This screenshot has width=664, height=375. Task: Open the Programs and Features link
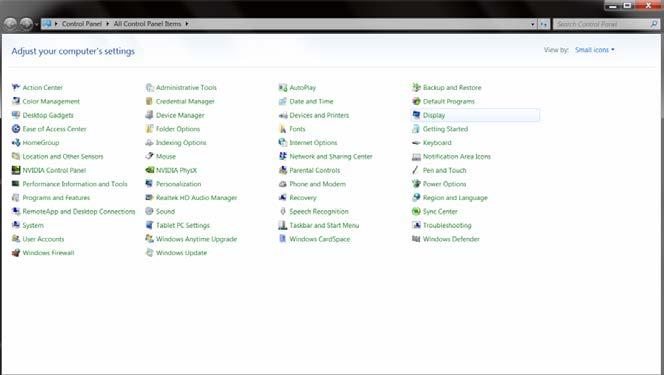coord(56,198)
